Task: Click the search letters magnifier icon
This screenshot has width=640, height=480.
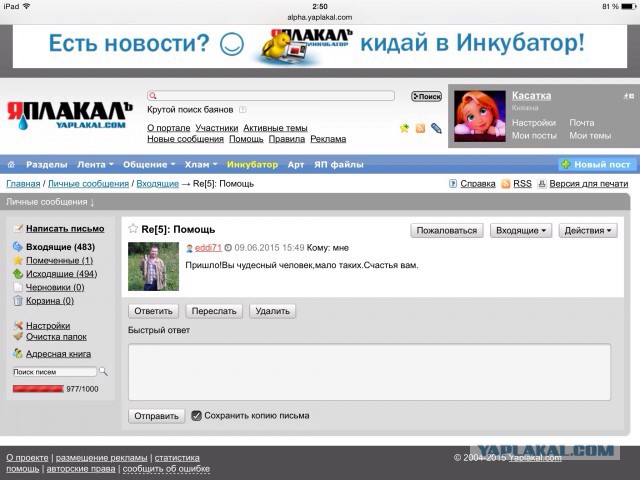Action: (104, 371)
